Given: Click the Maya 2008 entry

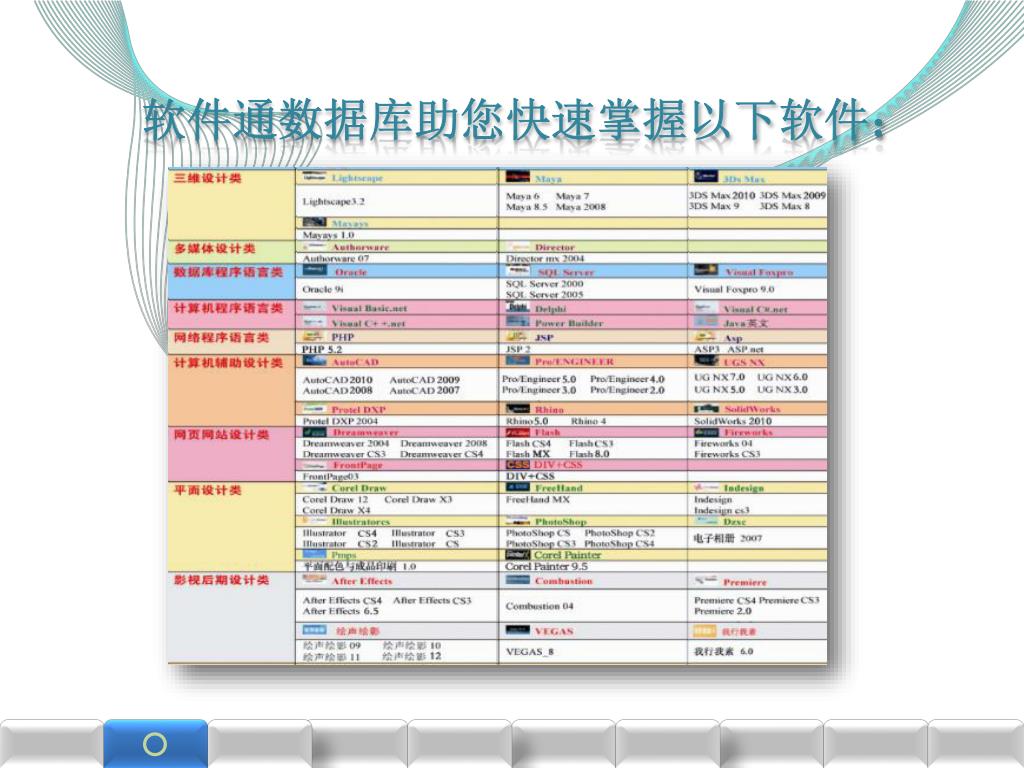Looking at the screenshot, I should click(x=581, y=207).
